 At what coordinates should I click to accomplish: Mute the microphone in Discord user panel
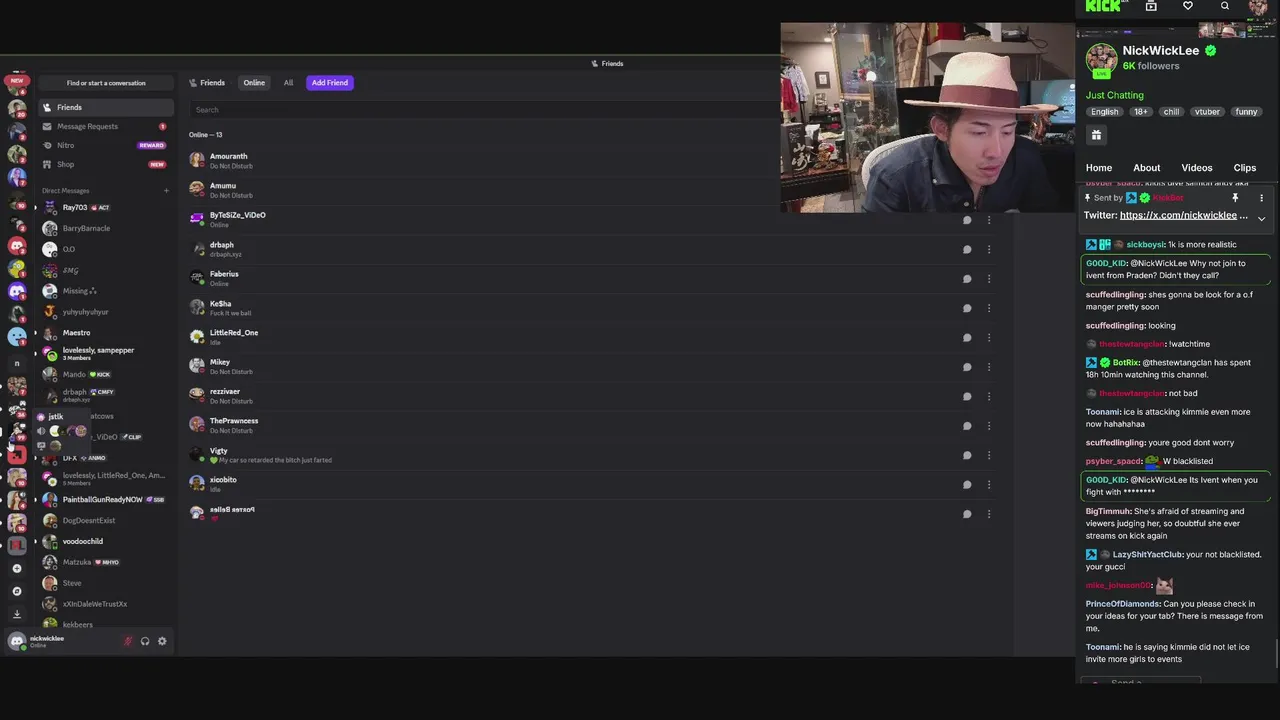(x=128, y=641)
